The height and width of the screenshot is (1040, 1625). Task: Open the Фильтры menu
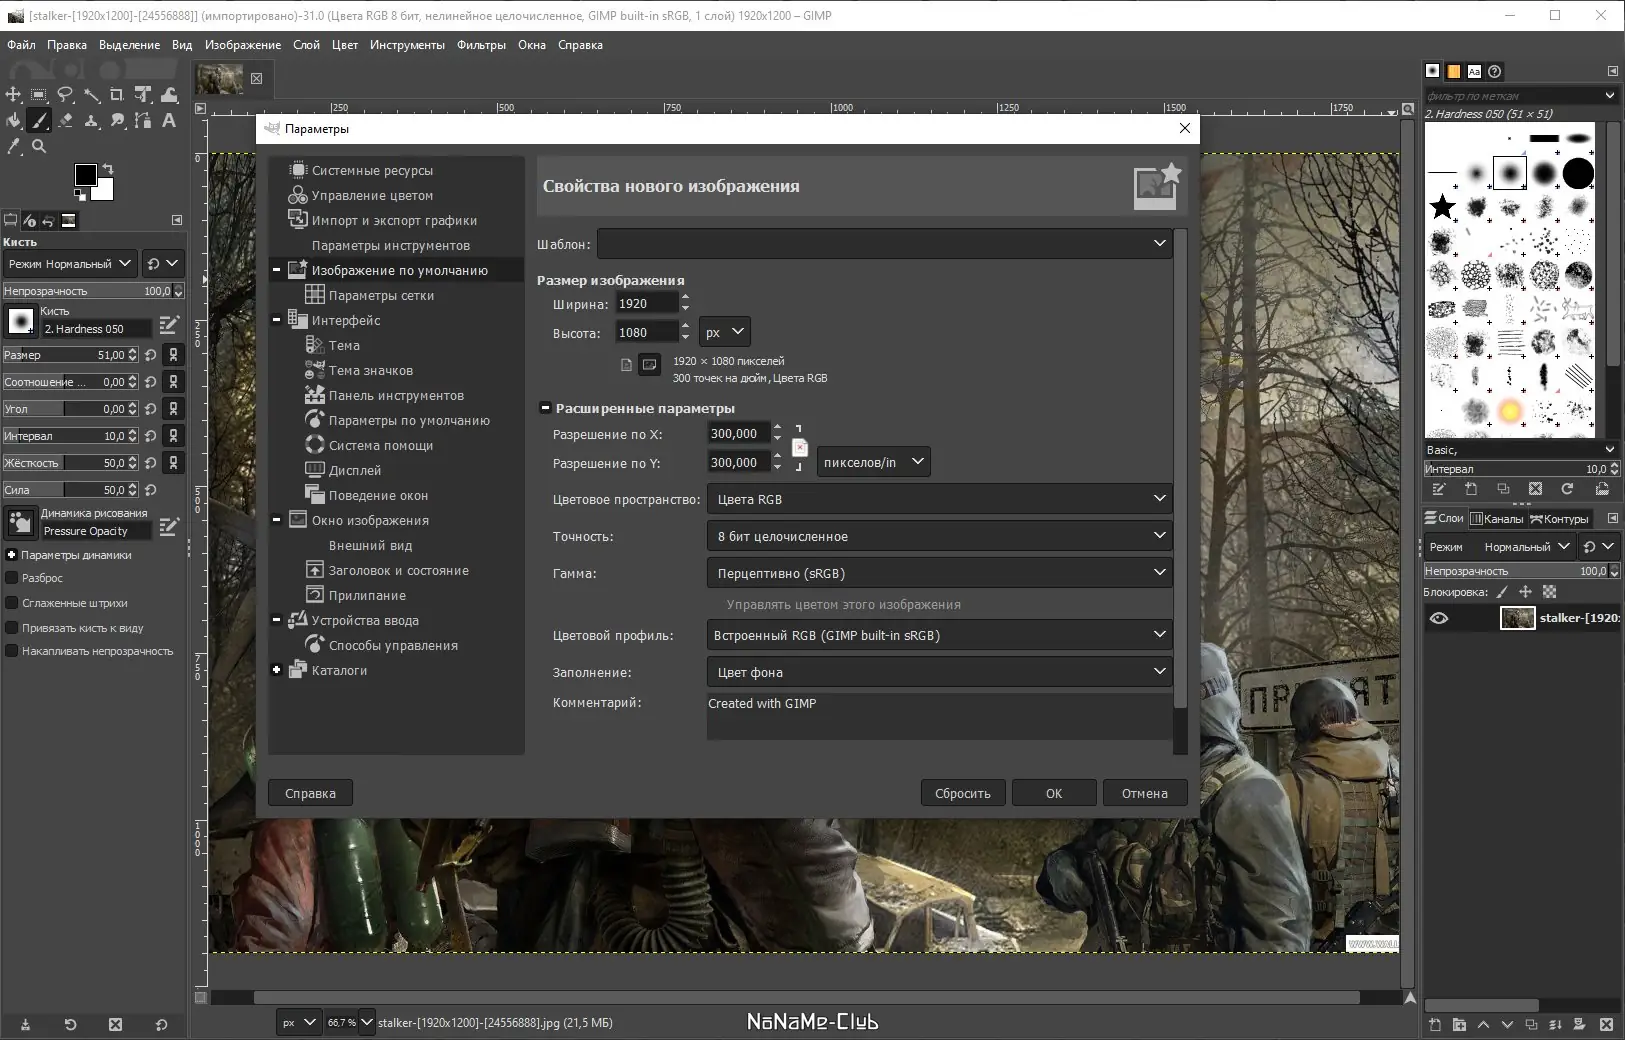(481, 45)
